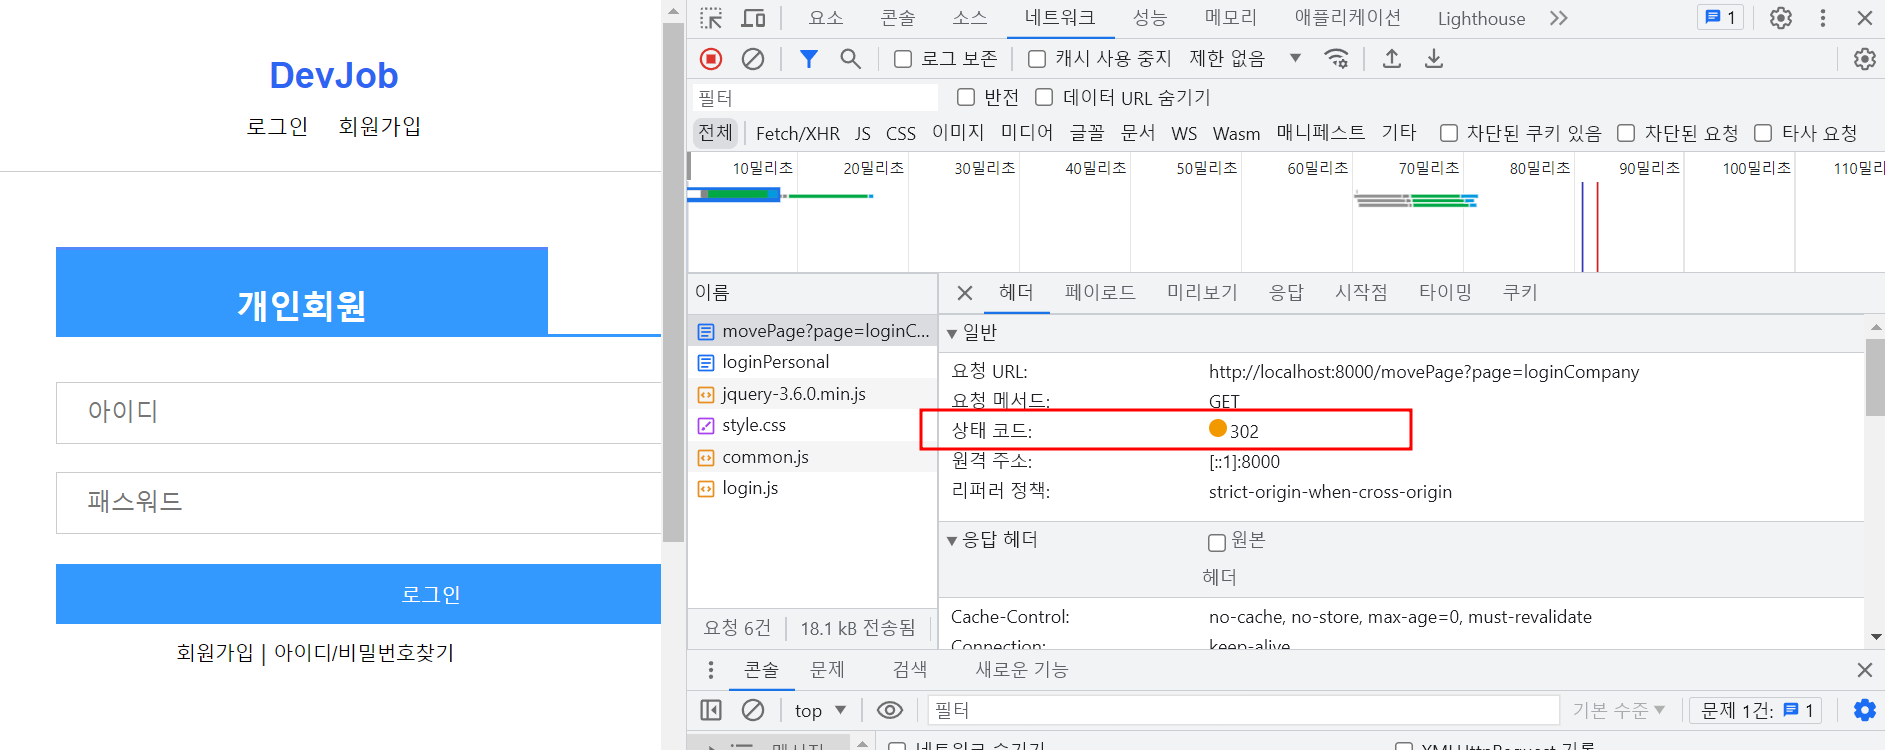
Task: Toggle device toolbar icon
Action: pyautogui.click(x=753, y=18)
